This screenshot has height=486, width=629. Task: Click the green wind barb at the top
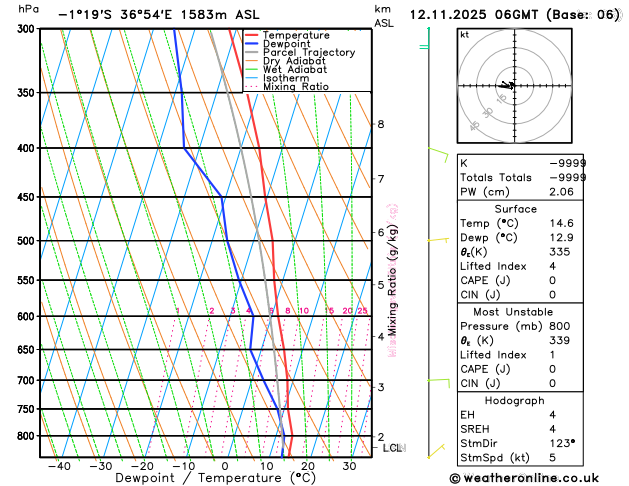[424, 38]
